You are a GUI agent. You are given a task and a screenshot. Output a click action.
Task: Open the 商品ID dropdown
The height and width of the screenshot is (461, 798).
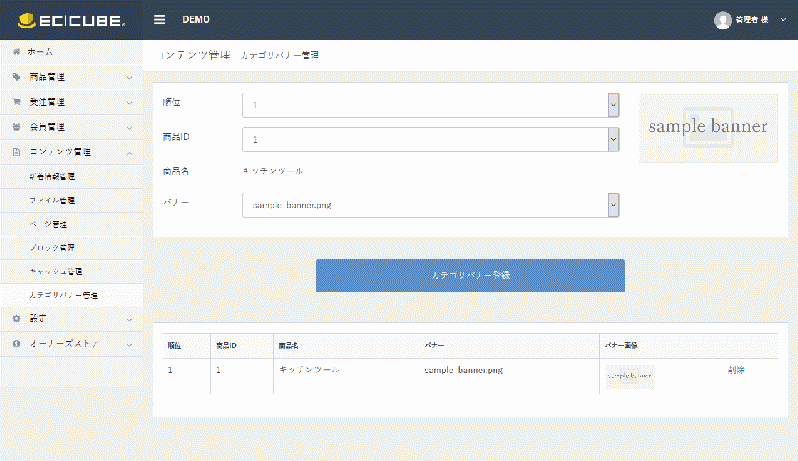point(431,140)
